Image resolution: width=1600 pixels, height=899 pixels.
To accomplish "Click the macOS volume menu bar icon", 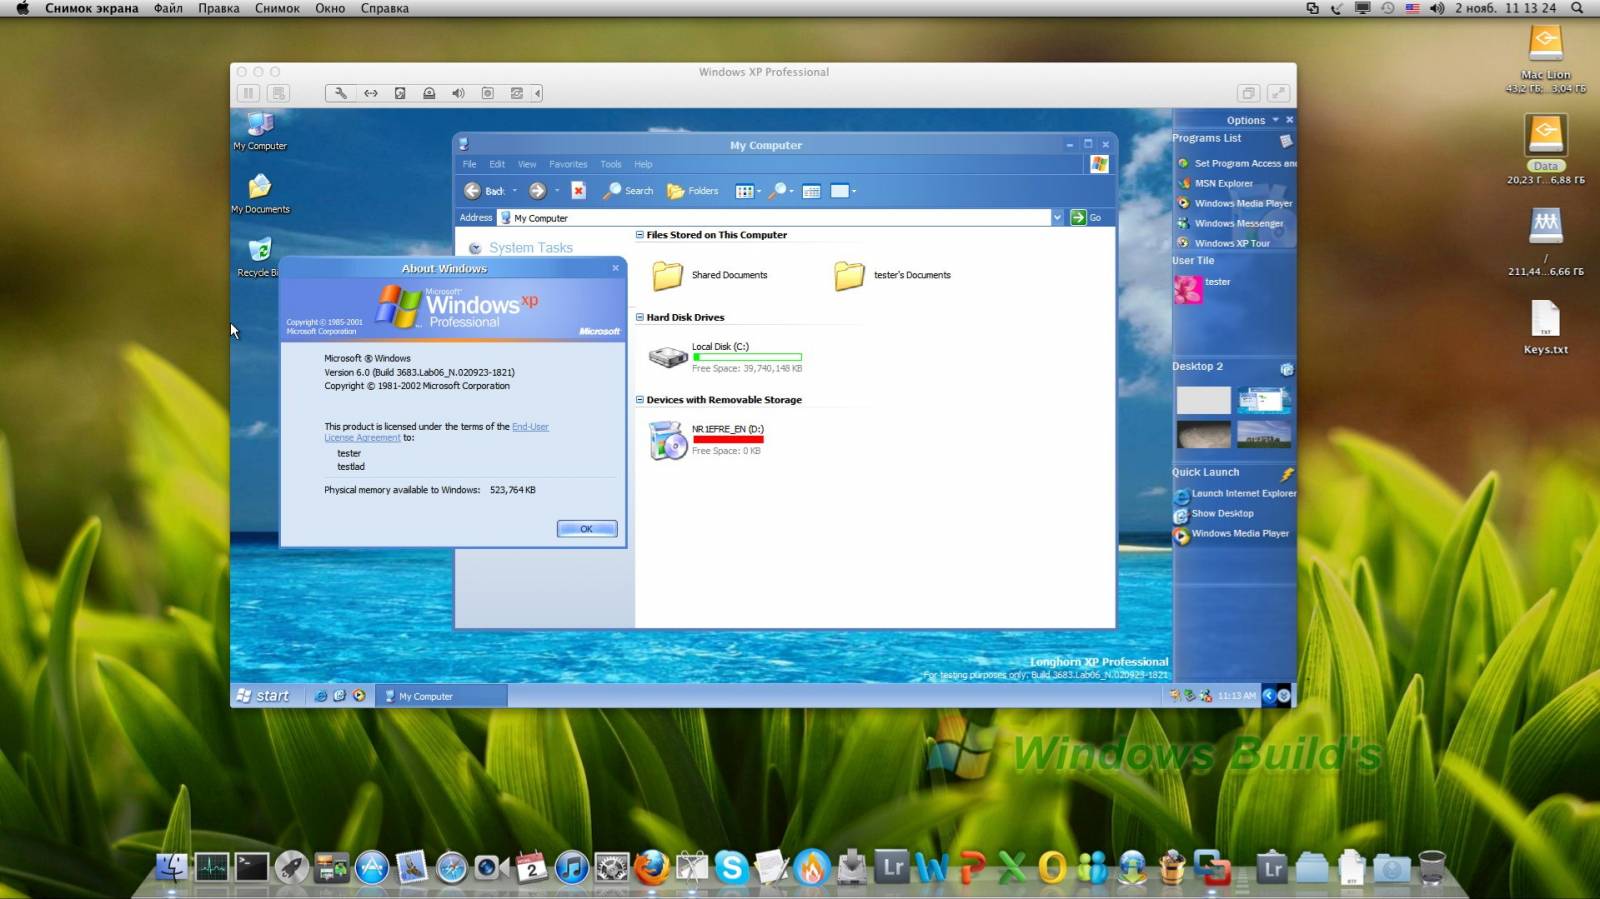I will click(x=1437, y=8).
